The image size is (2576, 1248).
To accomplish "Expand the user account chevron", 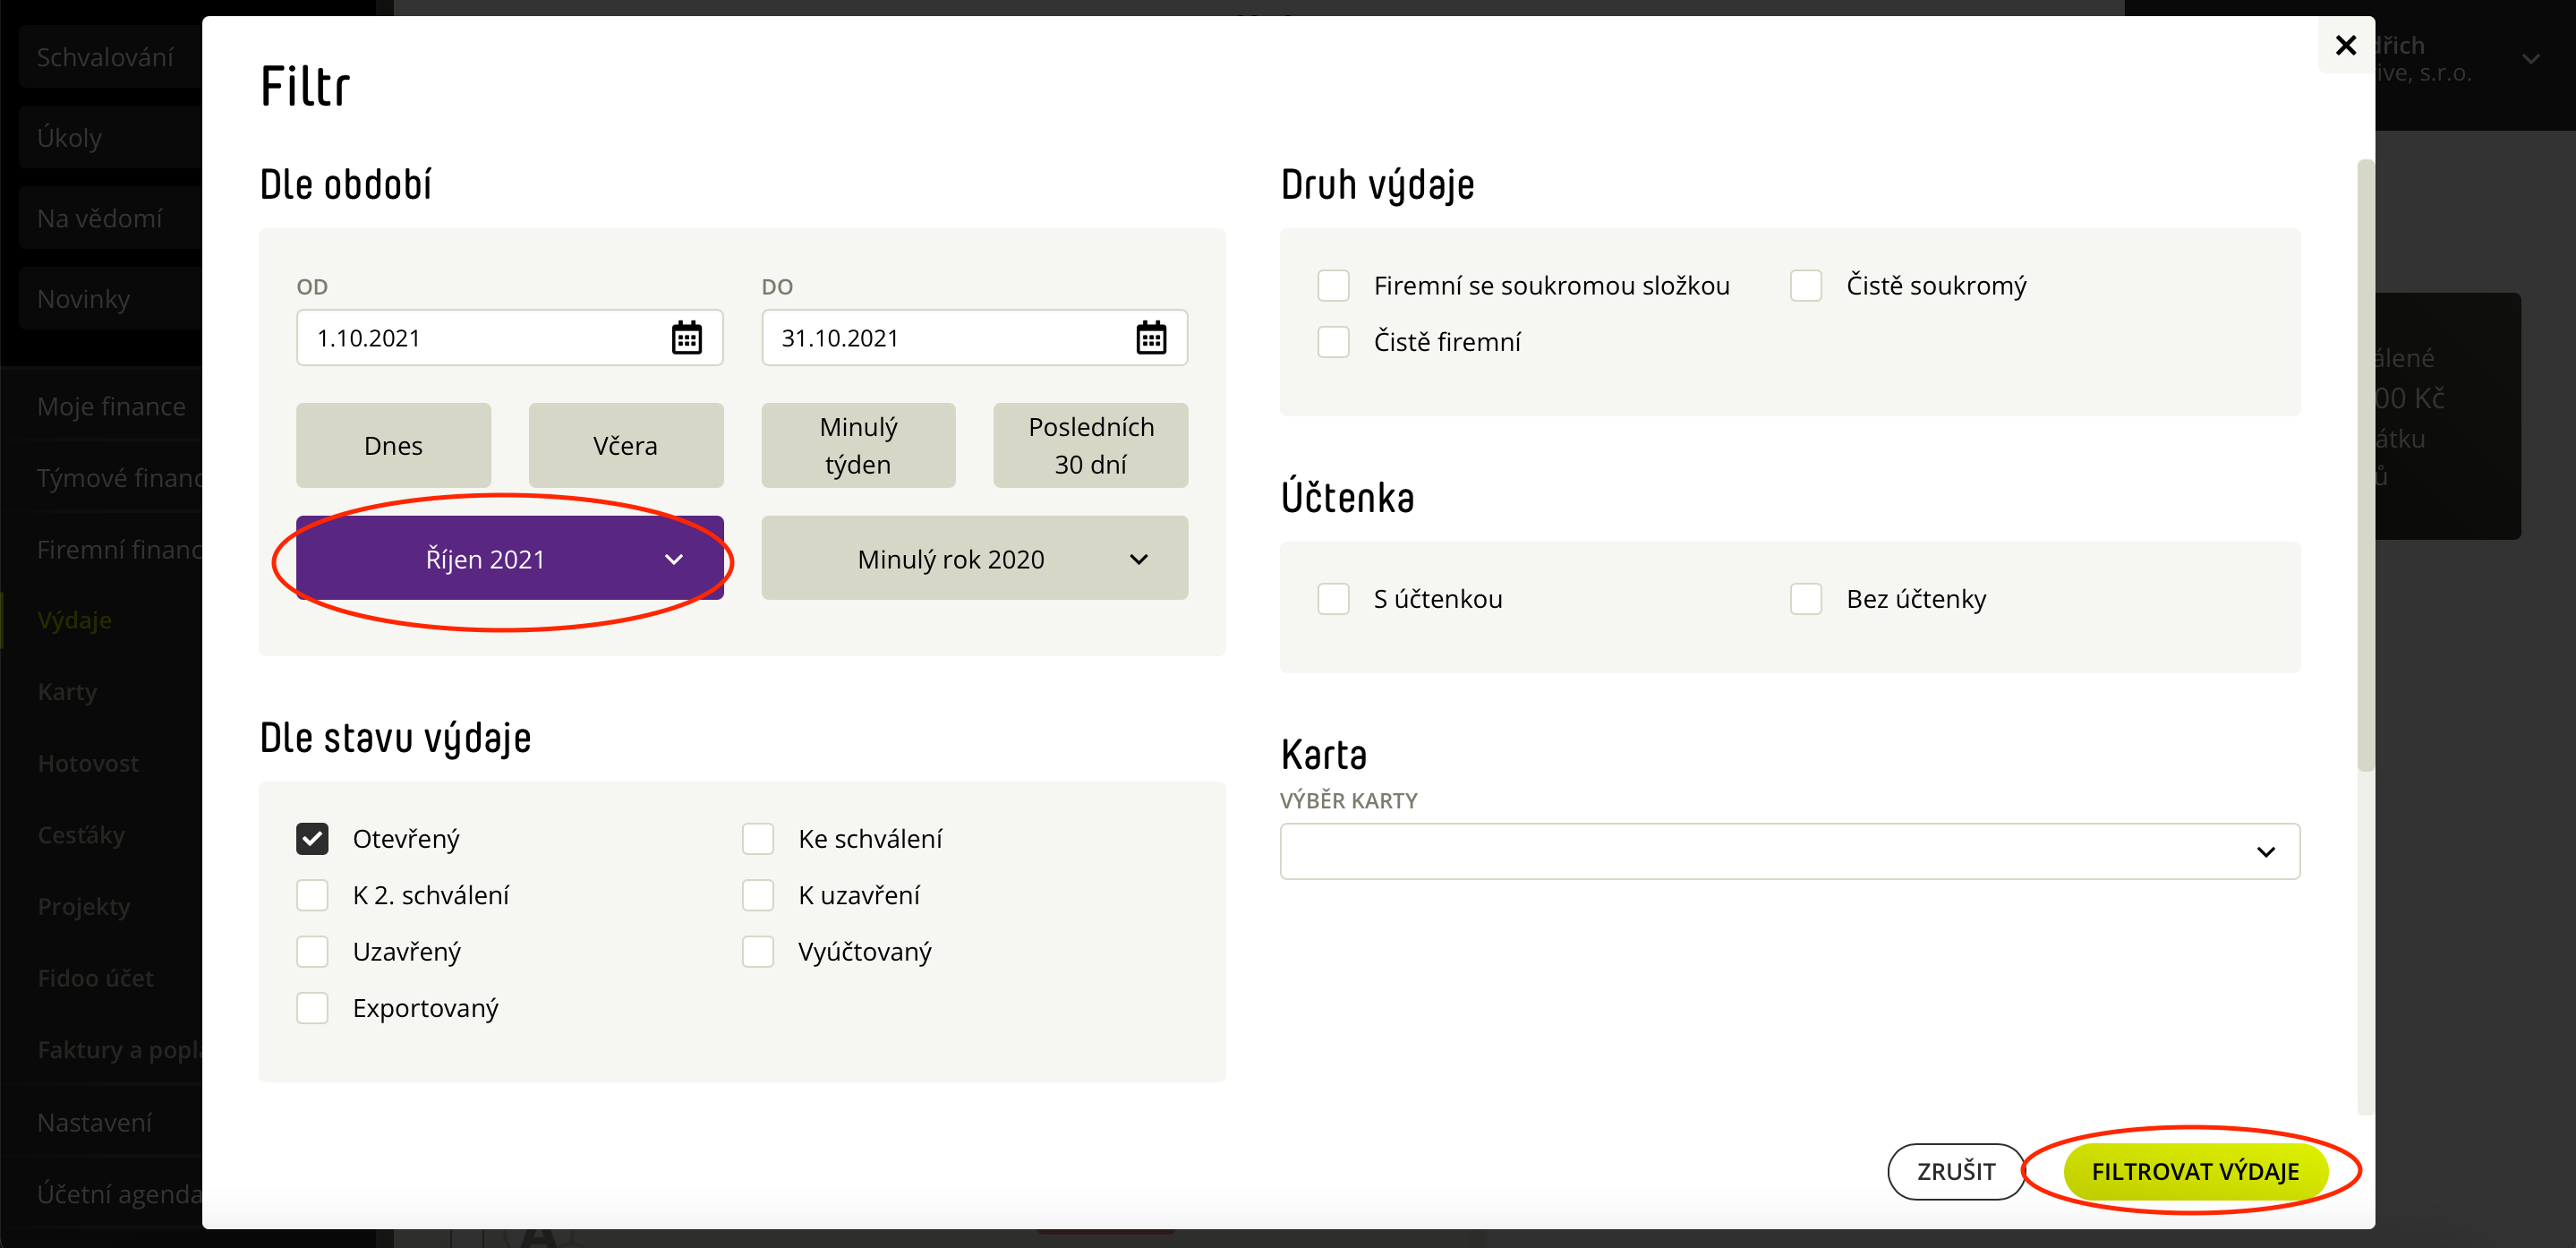I will click(2530, 59).
